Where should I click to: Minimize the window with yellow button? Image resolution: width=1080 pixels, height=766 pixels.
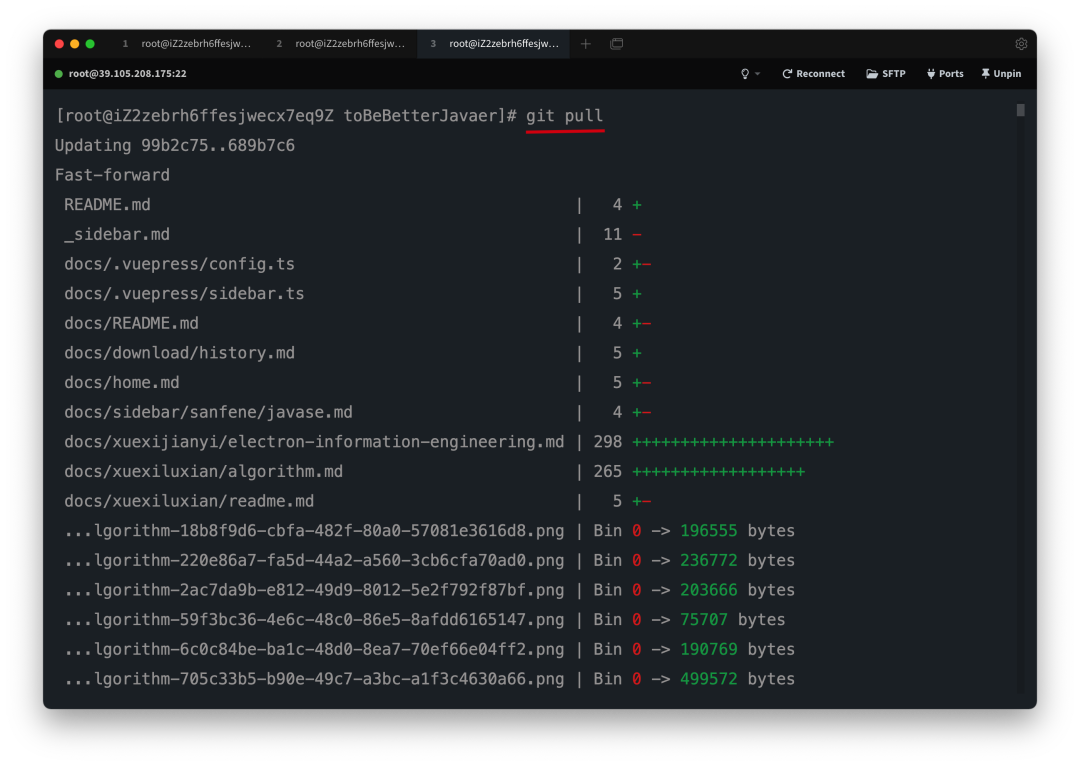[x=74, y=43]
